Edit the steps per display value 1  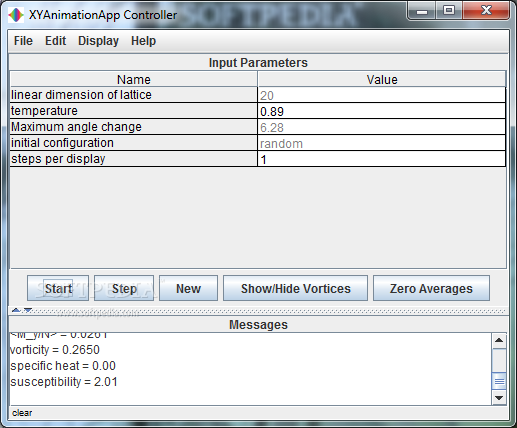tap(382, 159)
